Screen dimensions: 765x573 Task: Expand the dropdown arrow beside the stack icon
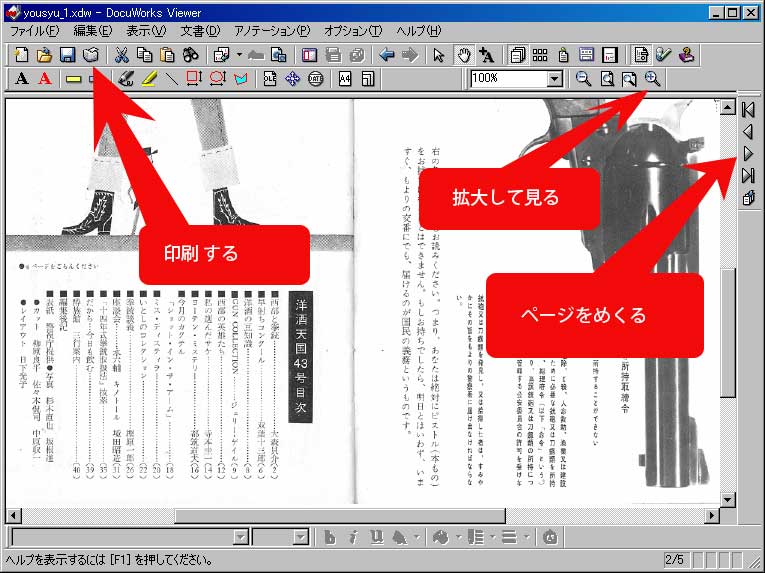coord(238,55)
